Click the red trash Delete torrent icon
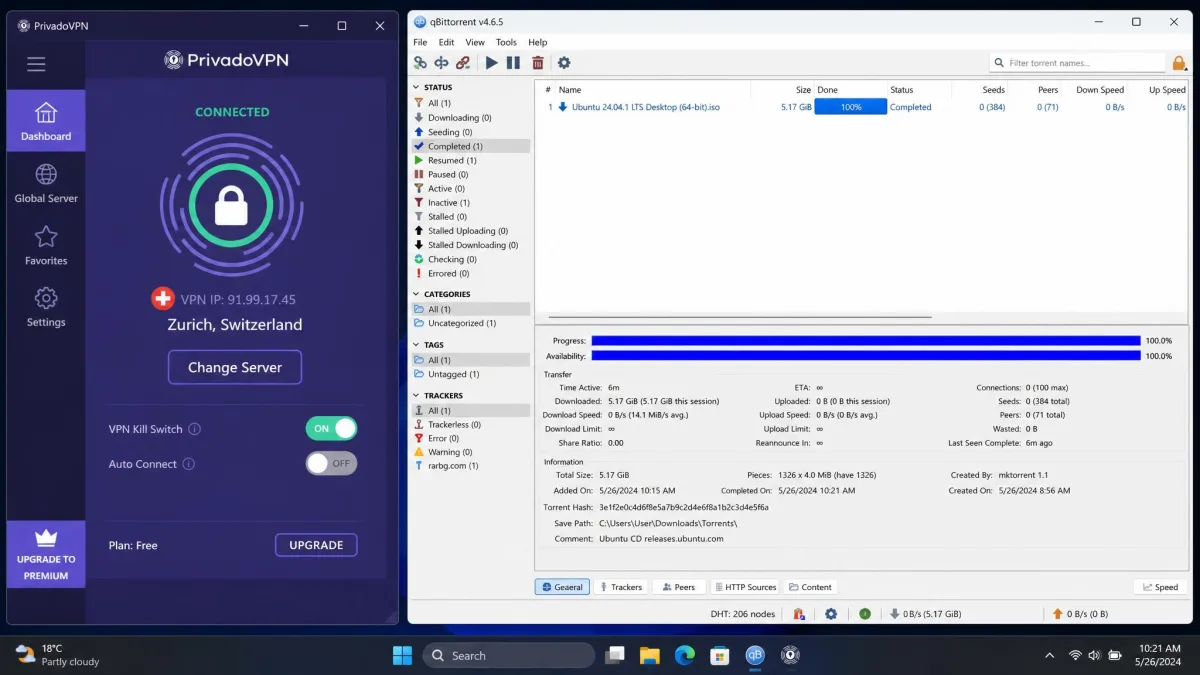1200x675 pixels. pyautogui.click(x=538, y=62)
